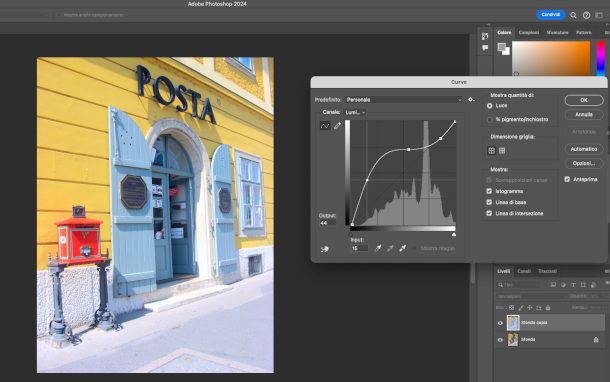610x382 pixels.
Task: Confirm curves with the OK button
Action: click(x=584, y=100)
